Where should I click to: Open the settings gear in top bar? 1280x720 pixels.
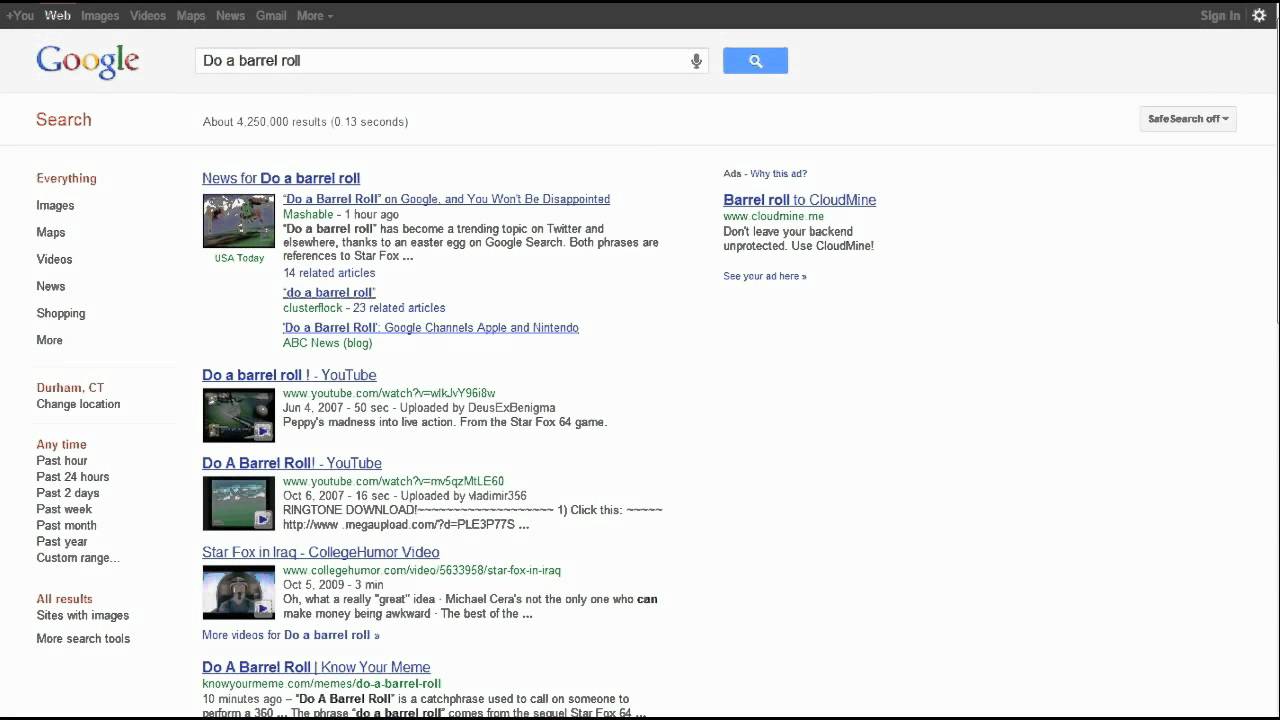[1259, 15]
